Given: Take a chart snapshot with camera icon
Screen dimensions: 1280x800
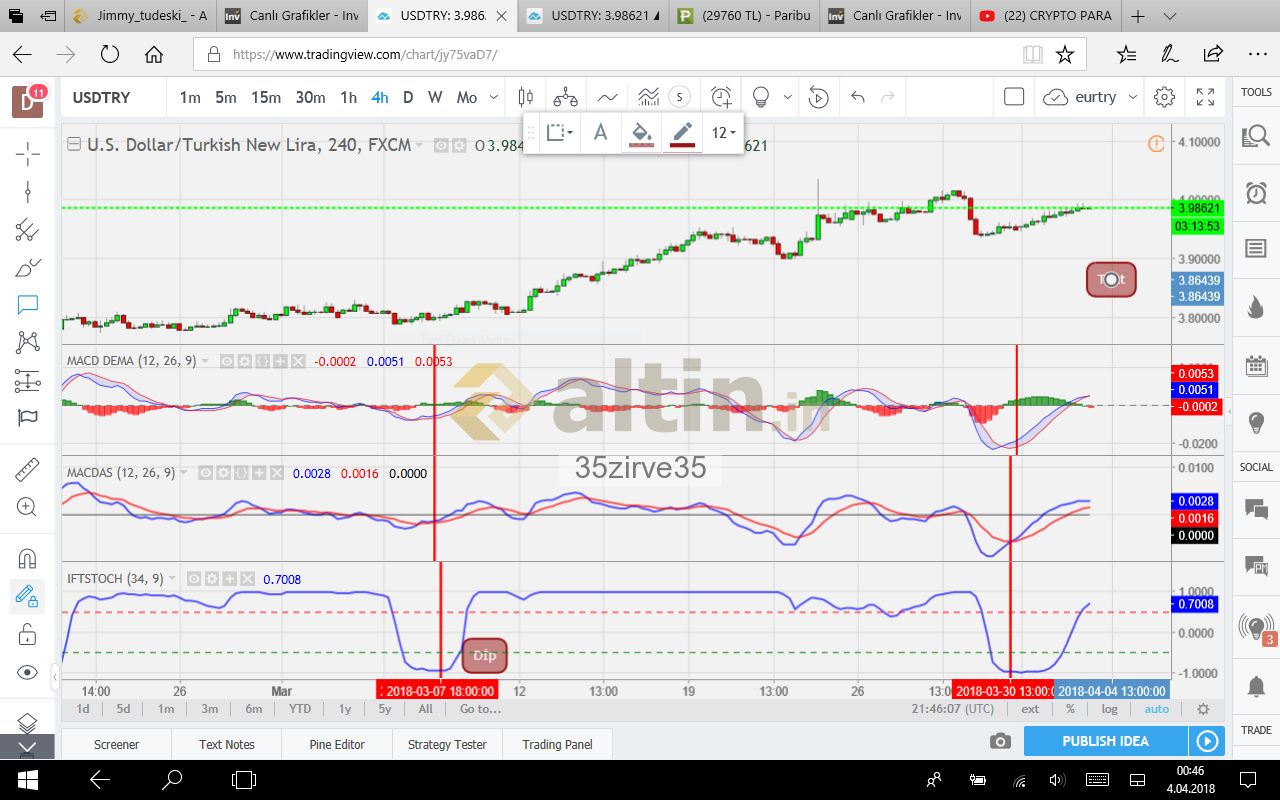Looking at the screenshot, I should click(x=999, y=741).
